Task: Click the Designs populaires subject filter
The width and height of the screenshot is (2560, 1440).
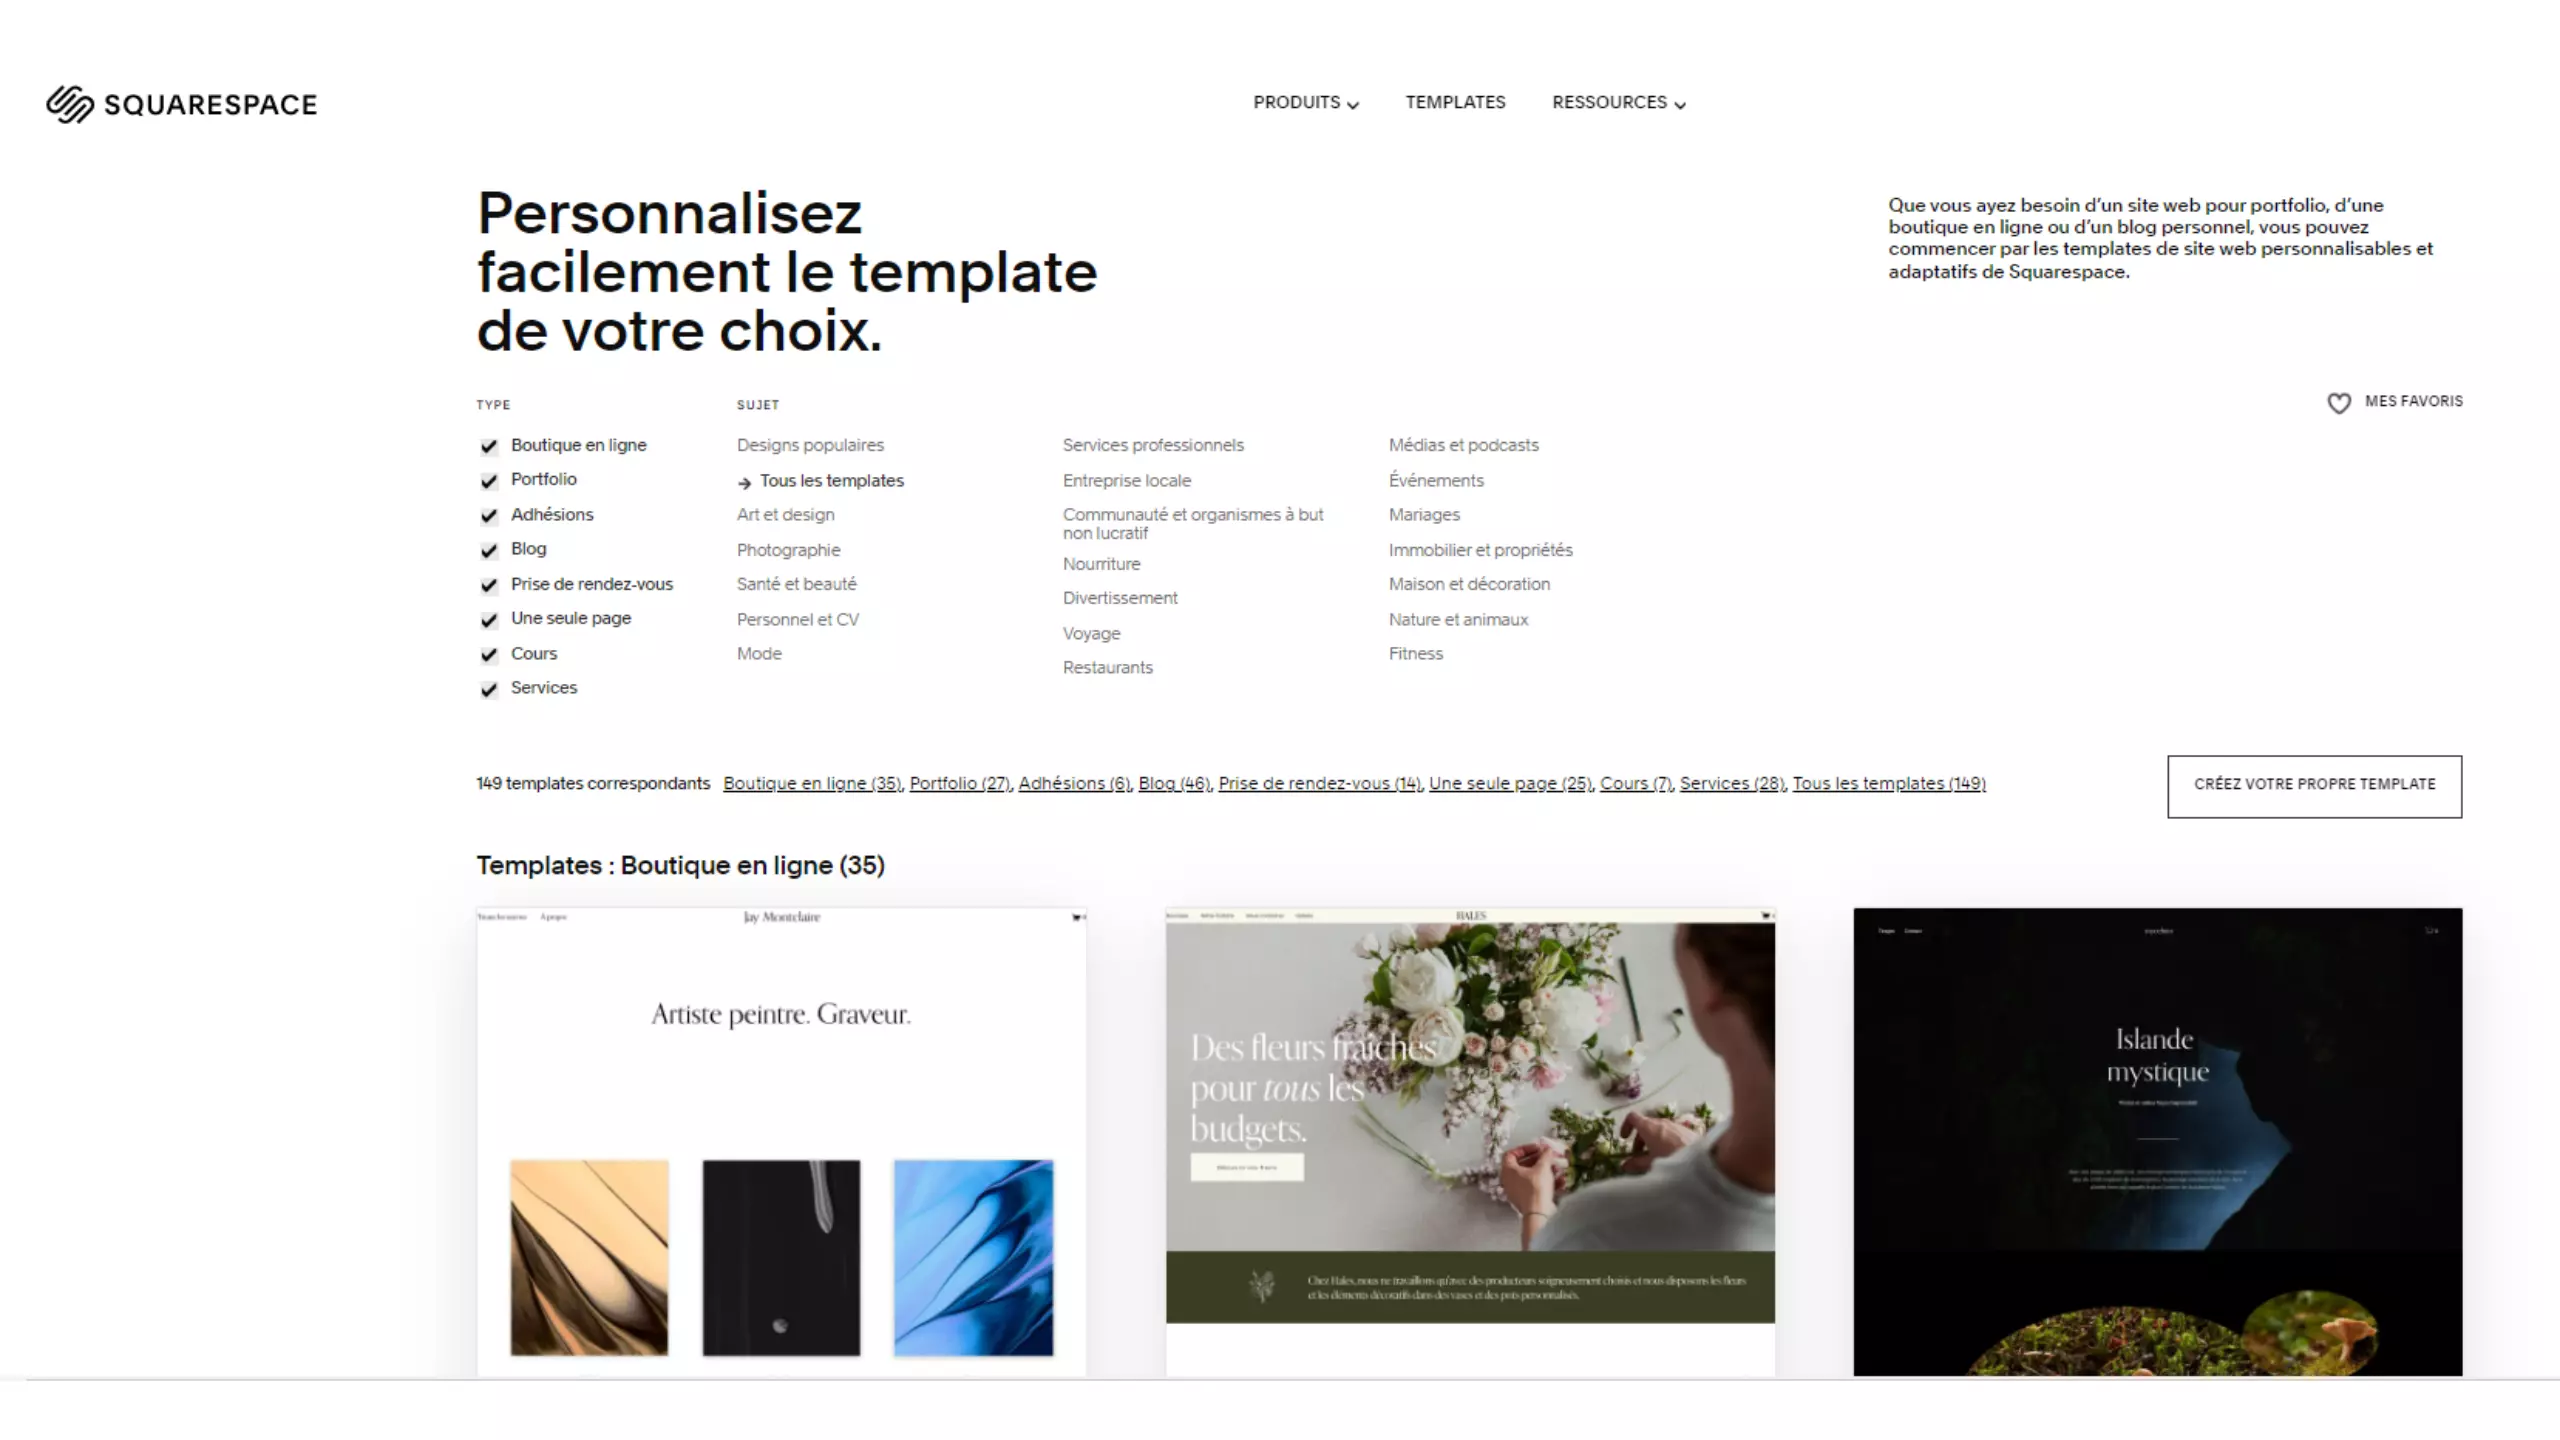Action: 811,443
